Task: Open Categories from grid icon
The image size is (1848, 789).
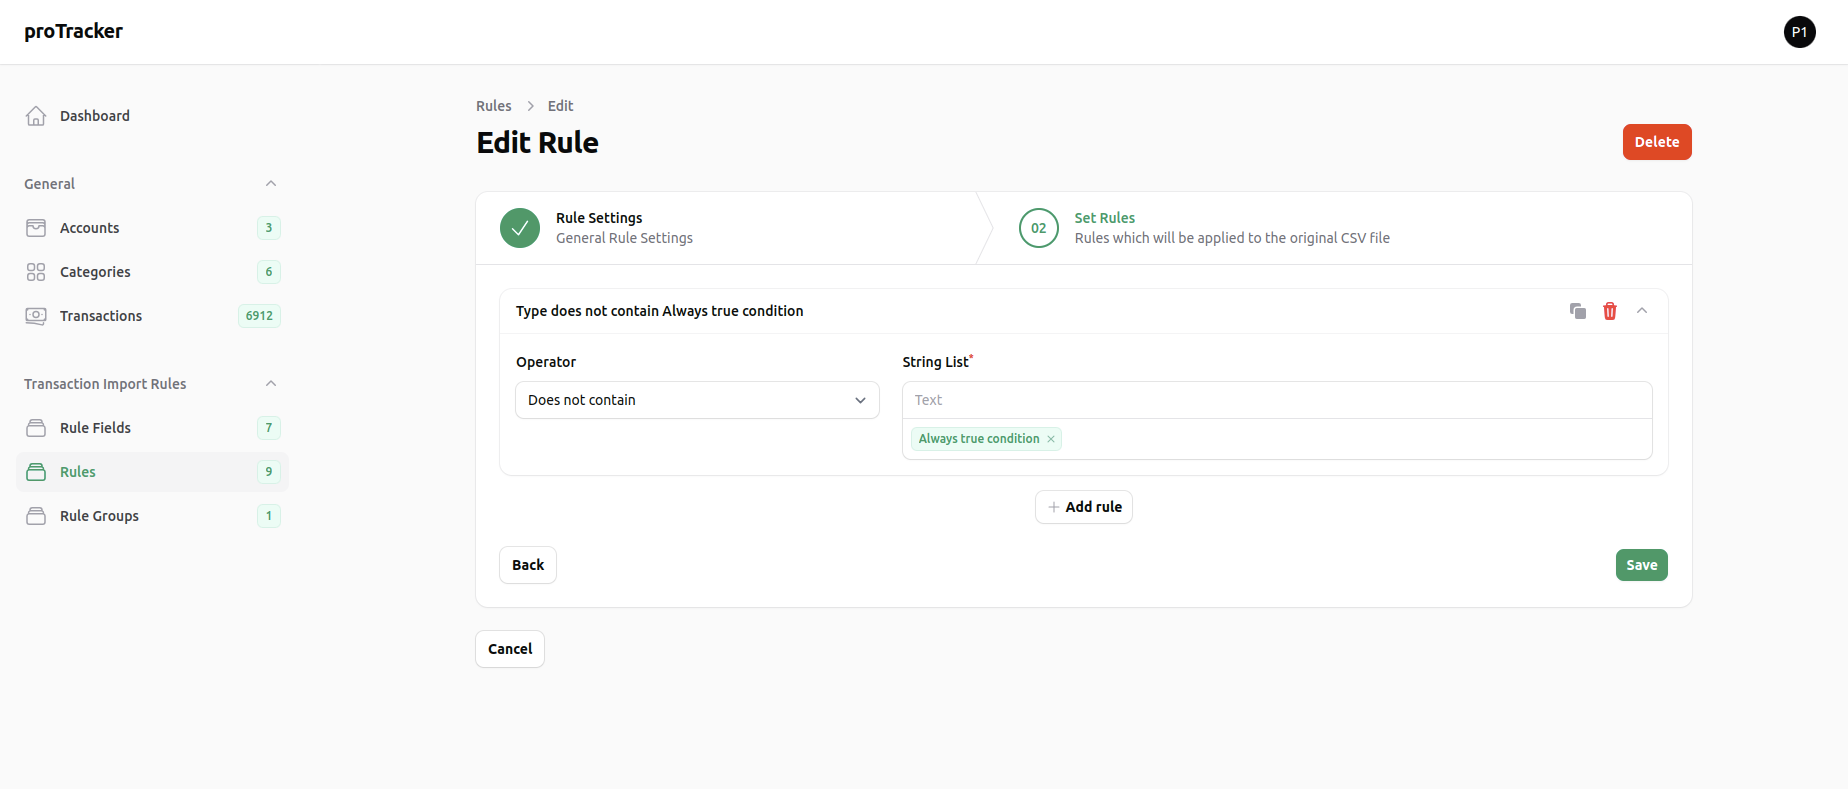Action: click(36, 272)
